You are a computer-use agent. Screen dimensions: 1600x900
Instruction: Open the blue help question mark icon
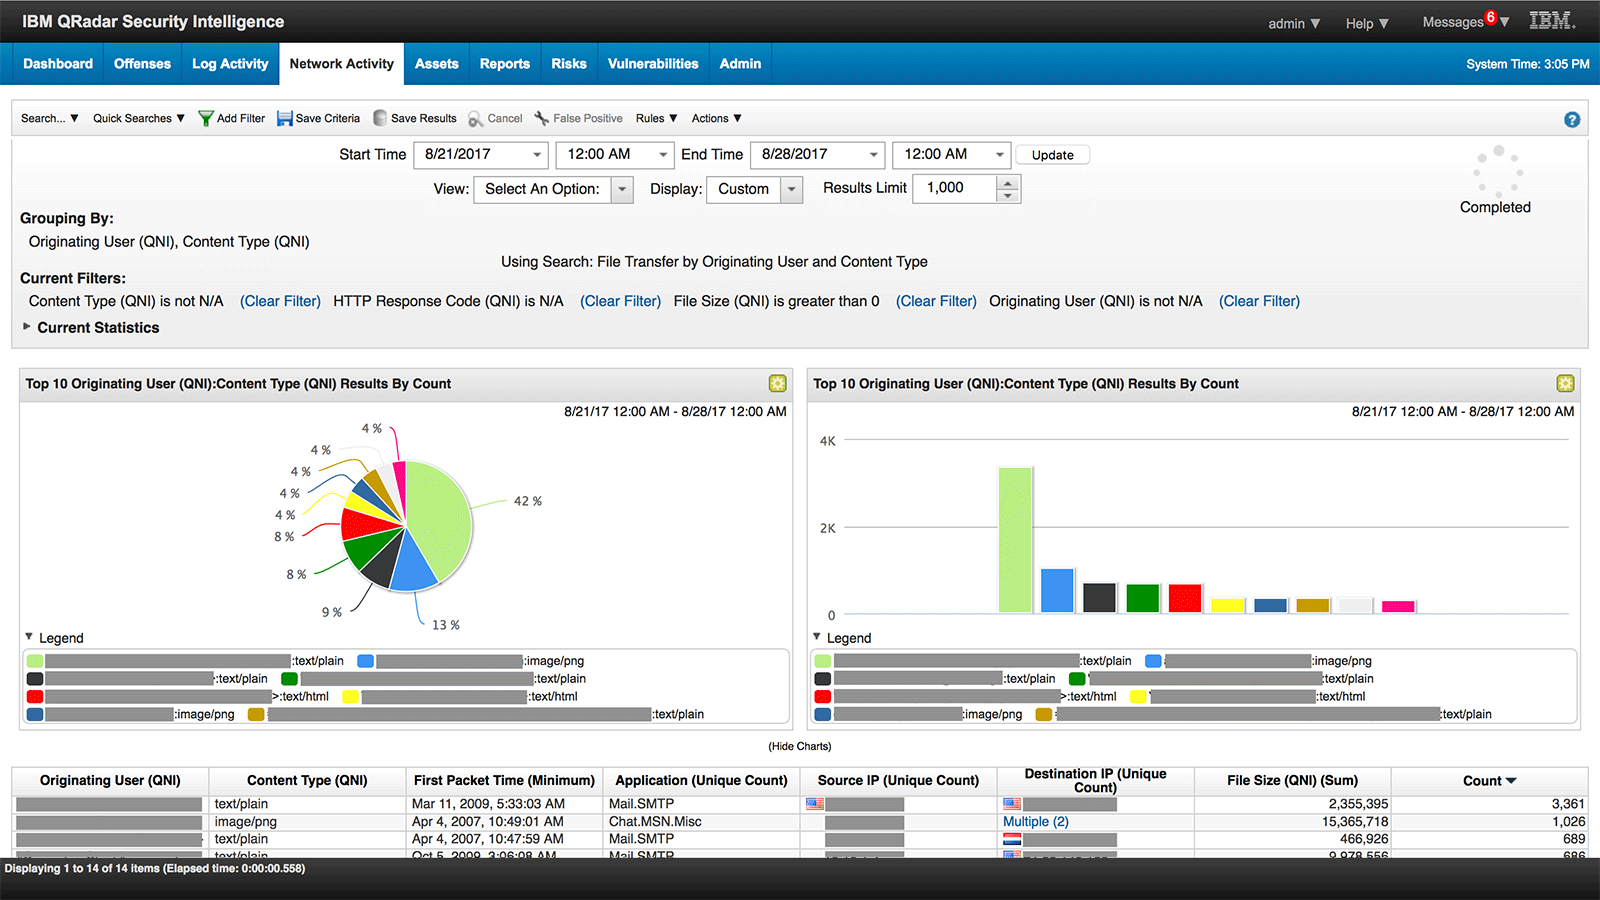(1572, 120)
